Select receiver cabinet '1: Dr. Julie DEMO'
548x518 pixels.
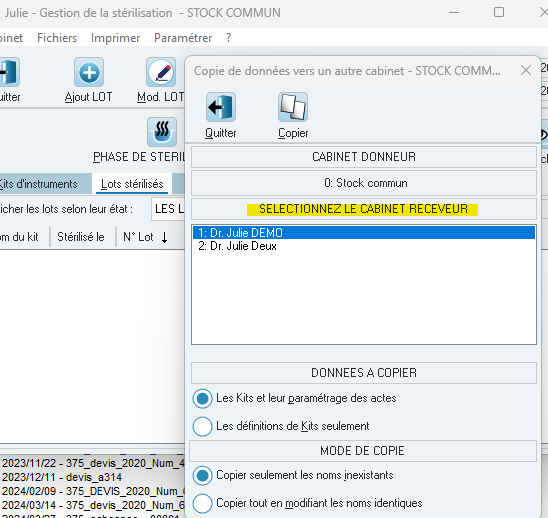(x=364, y=233)
